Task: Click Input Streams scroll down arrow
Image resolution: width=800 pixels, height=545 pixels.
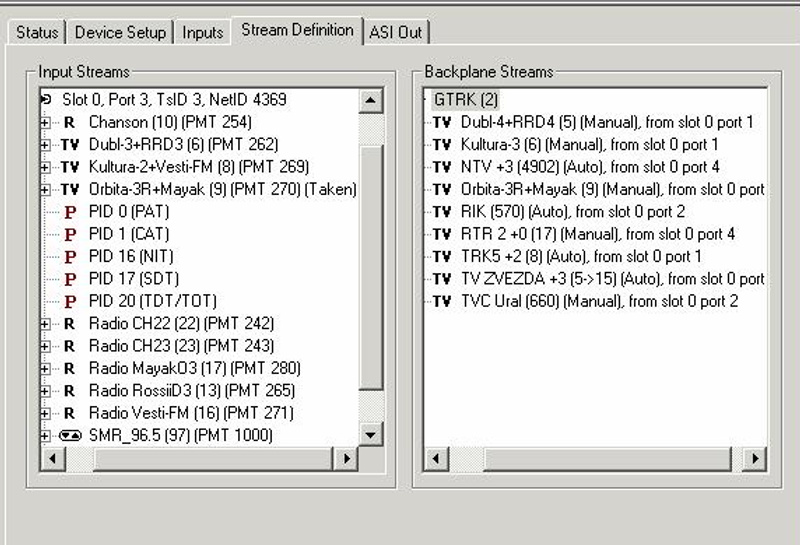Action: click(x=371, y=435)
